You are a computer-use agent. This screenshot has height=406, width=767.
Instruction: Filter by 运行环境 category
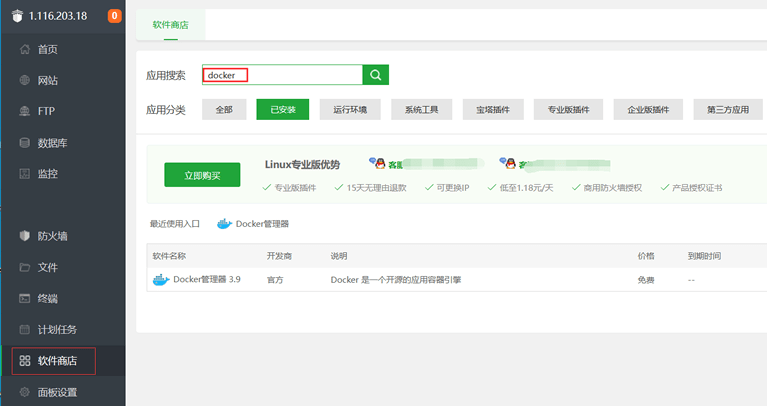[x=350, y=110]
